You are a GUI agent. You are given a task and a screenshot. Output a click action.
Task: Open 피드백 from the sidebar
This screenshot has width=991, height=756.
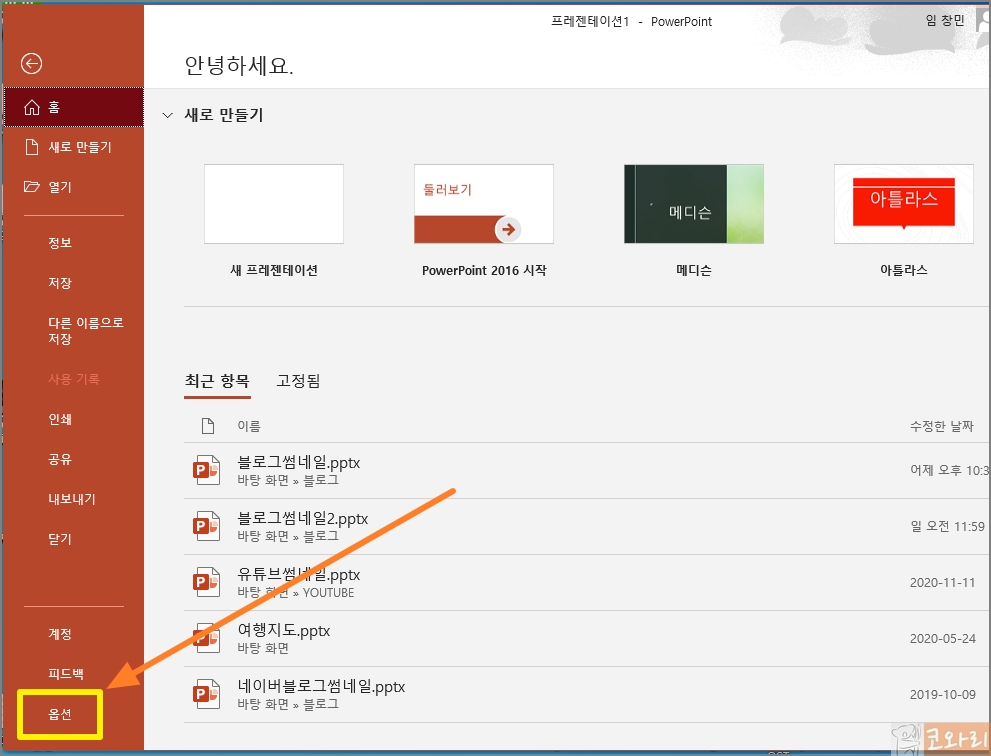(x=73, y=674)
